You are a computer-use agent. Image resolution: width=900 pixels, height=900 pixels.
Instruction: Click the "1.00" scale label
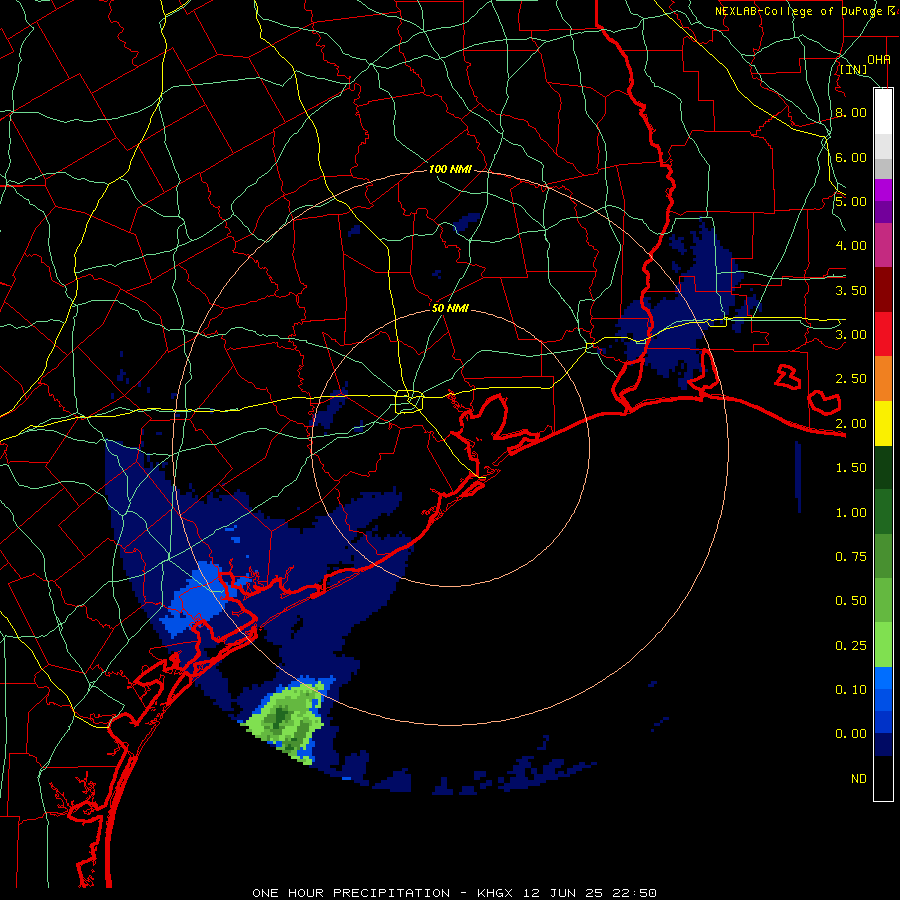[x=851, y=513]
